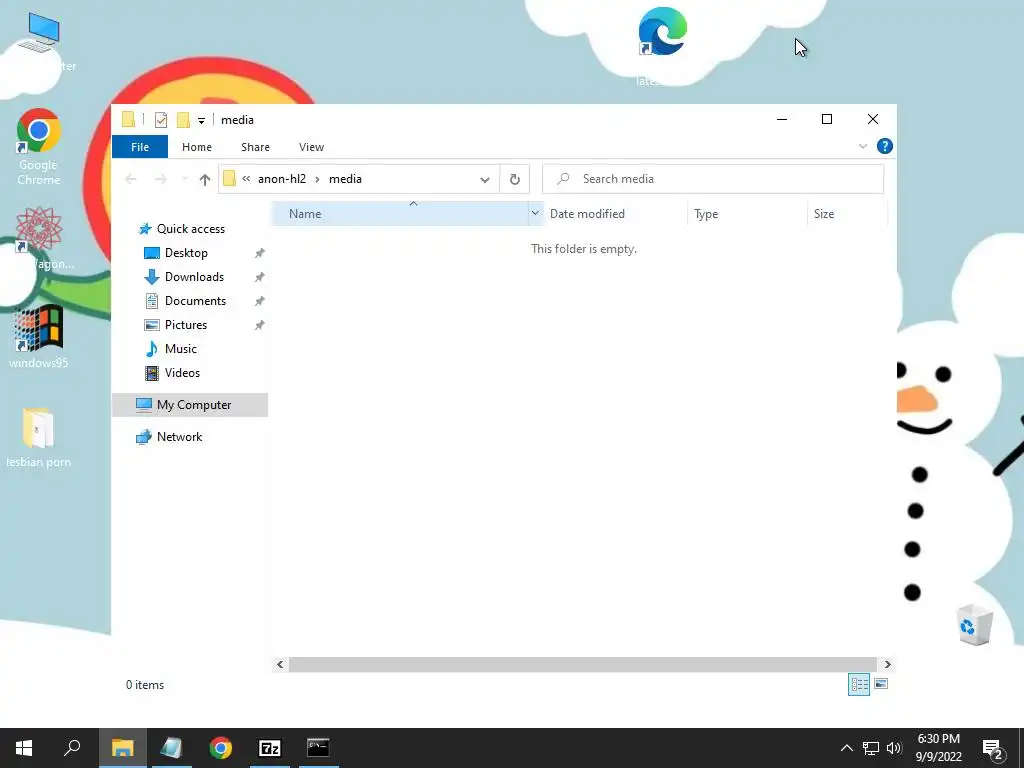Click the New folder quick access icon

(184, 120)
